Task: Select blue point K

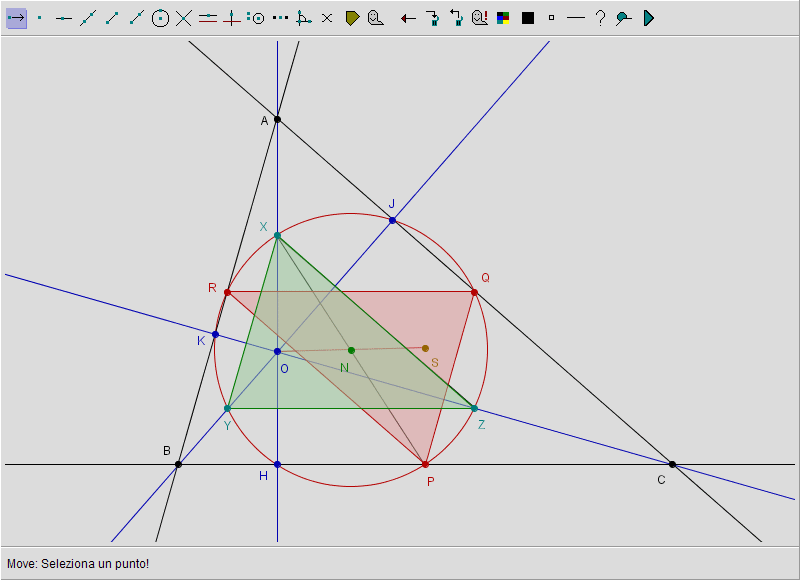Action: (x=215, y=335)
